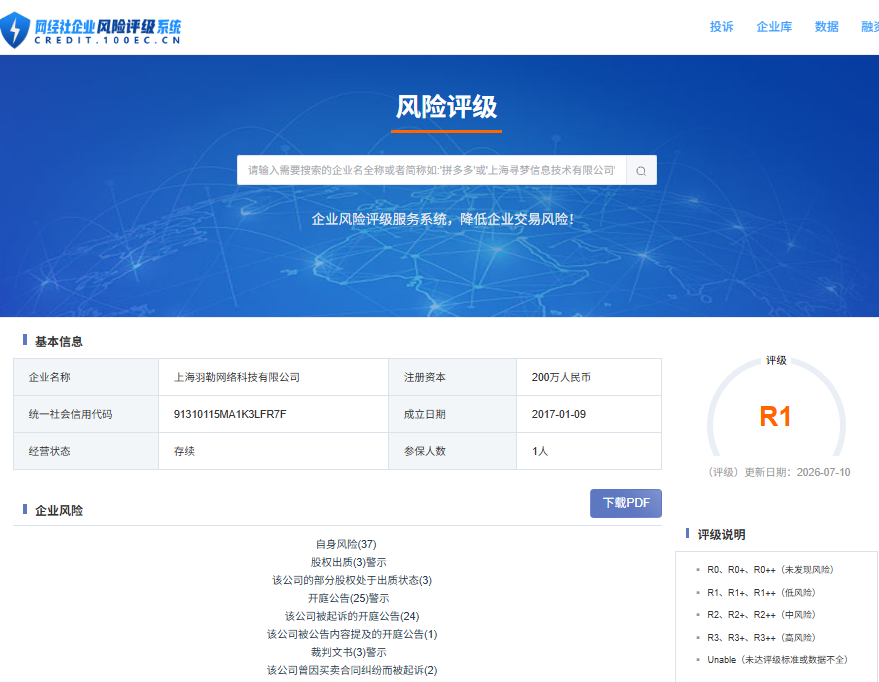Click the R2、R2+、R2++ (中风险) item
The width and height of the screenshot is (879, 682).
point(761,615)
